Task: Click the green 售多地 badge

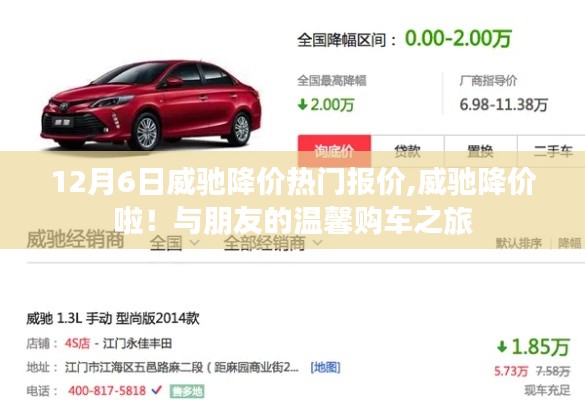Action: (x=187, y=391)
